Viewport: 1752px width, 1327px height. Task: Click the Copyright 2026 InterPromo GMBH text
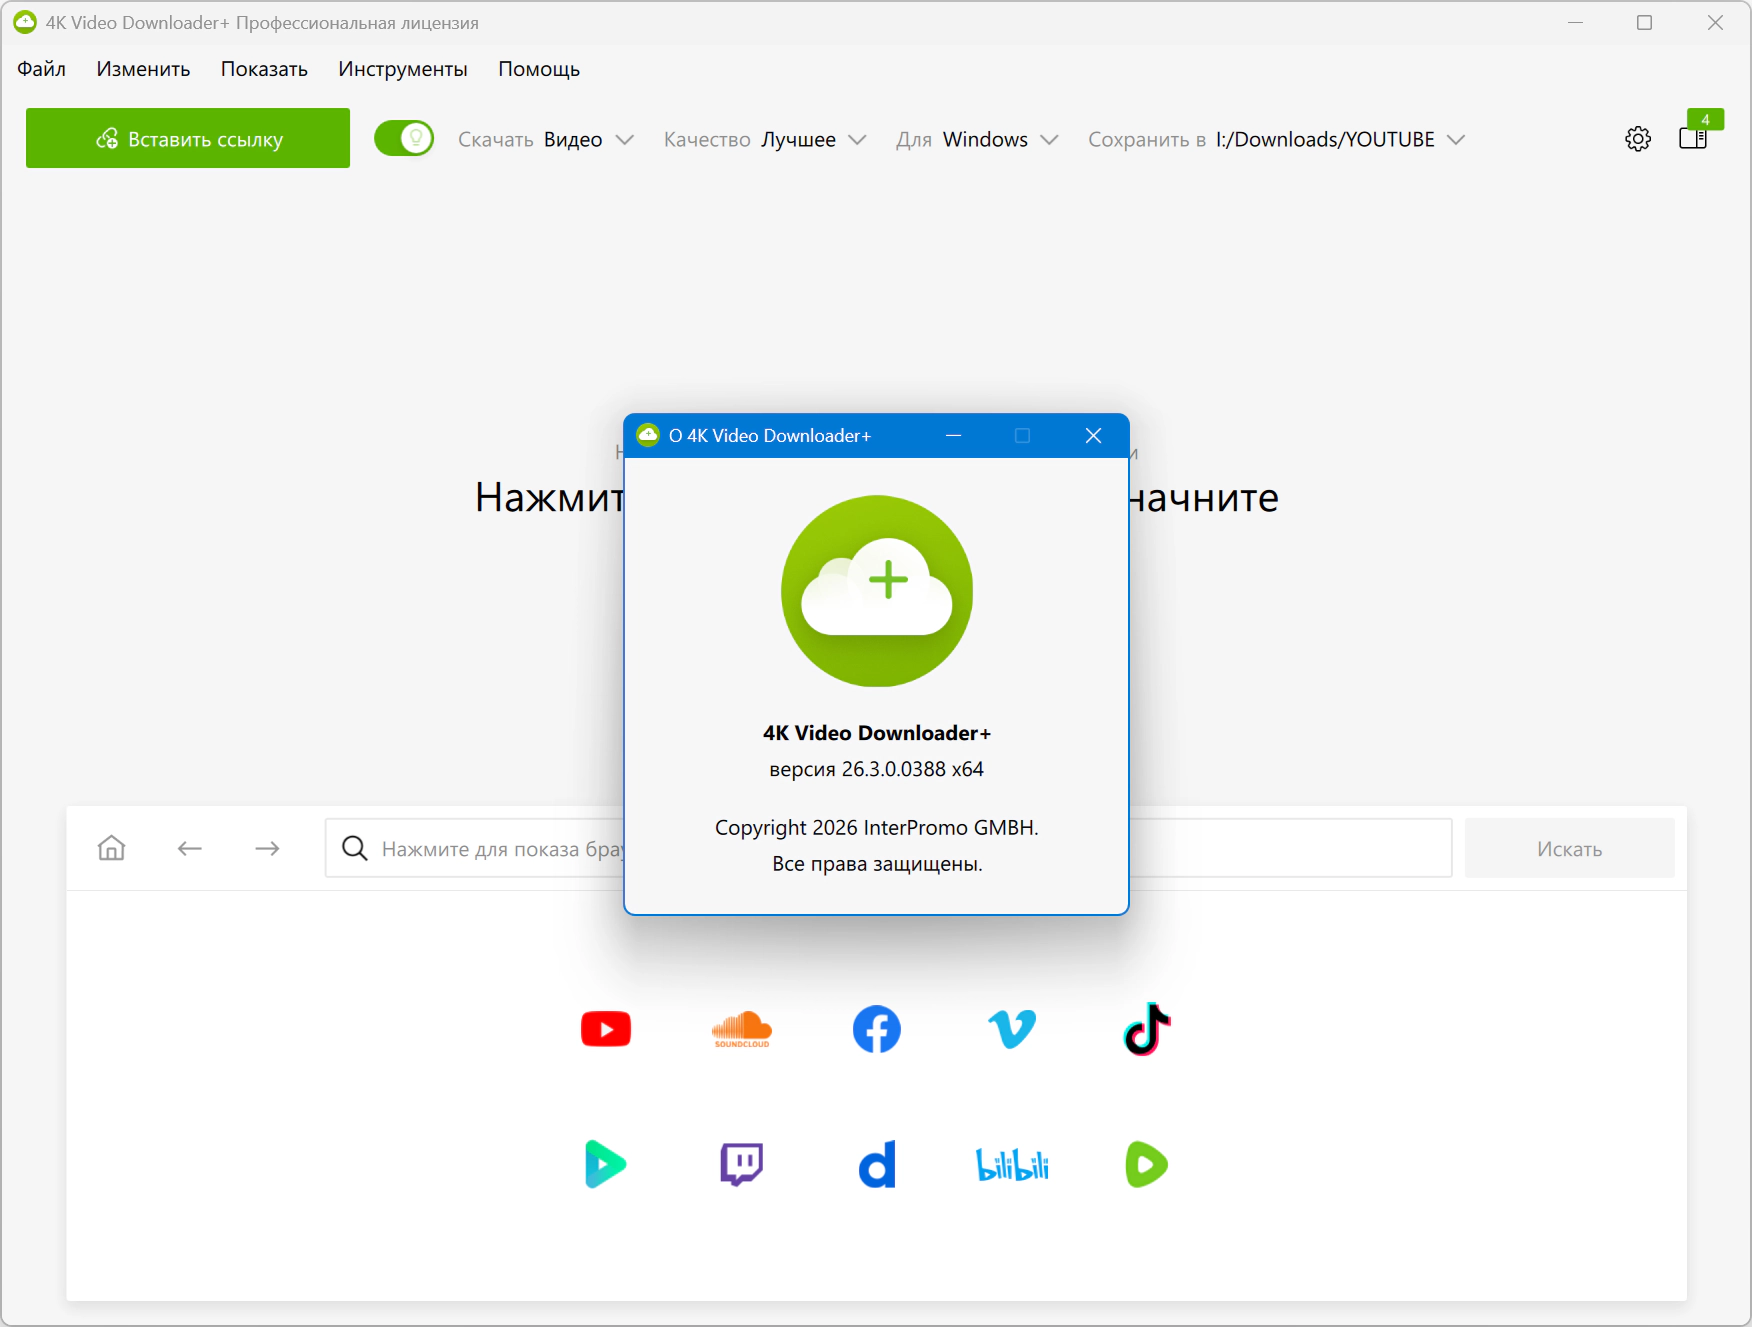[x=877, y=828]
